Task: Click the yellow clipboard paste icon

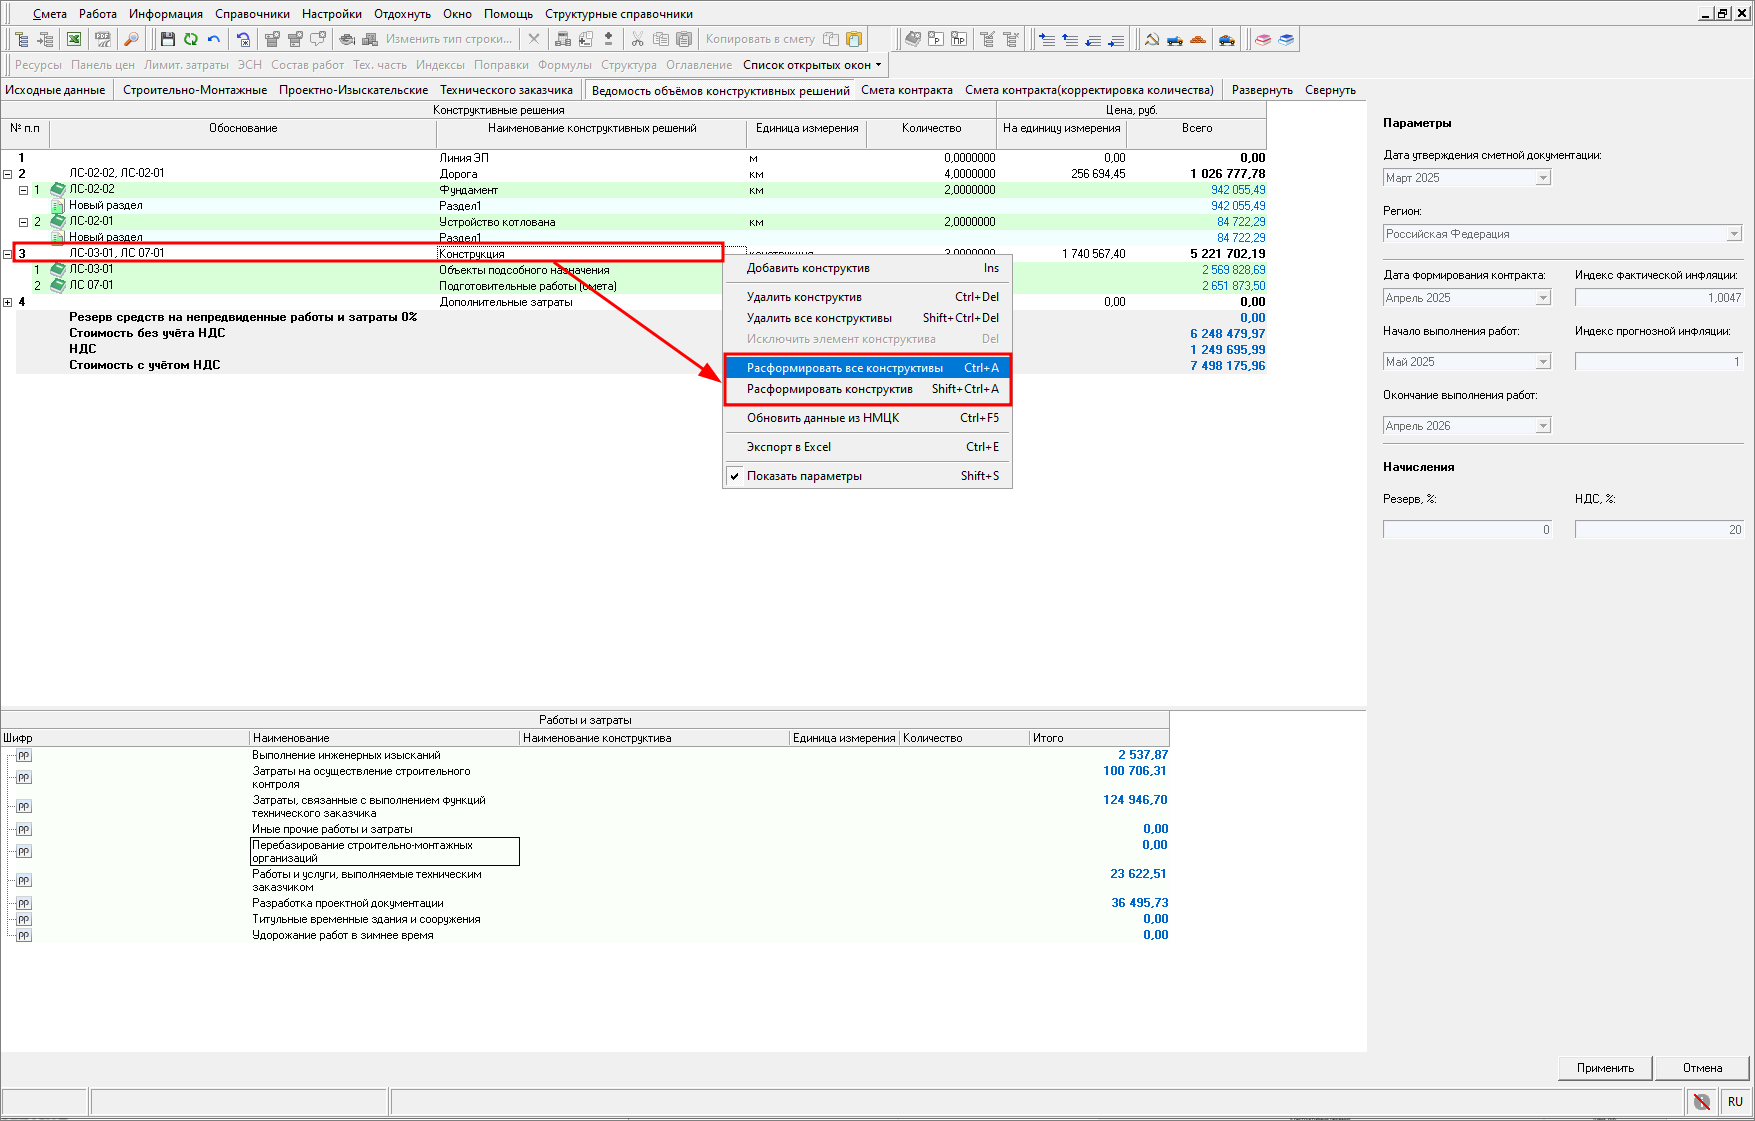Action: coord(854,39)
